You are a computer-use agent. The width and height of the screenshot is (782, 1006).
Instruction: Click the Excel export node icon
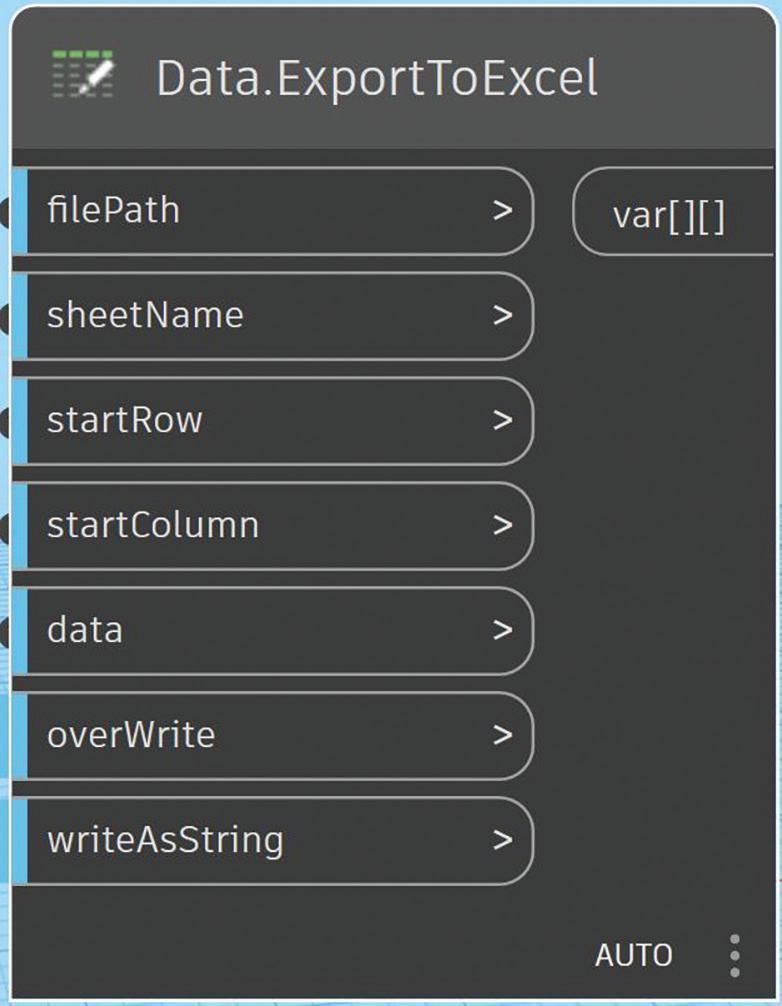83,74
